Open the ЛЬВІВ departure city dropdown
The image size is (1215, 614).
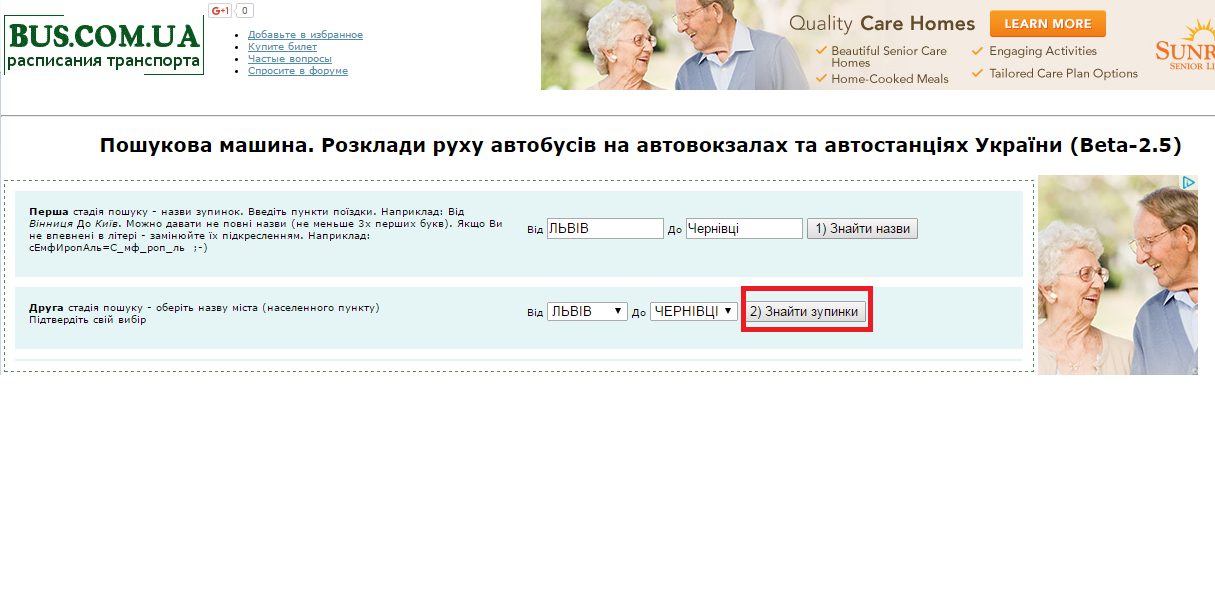tap(587, 312)
